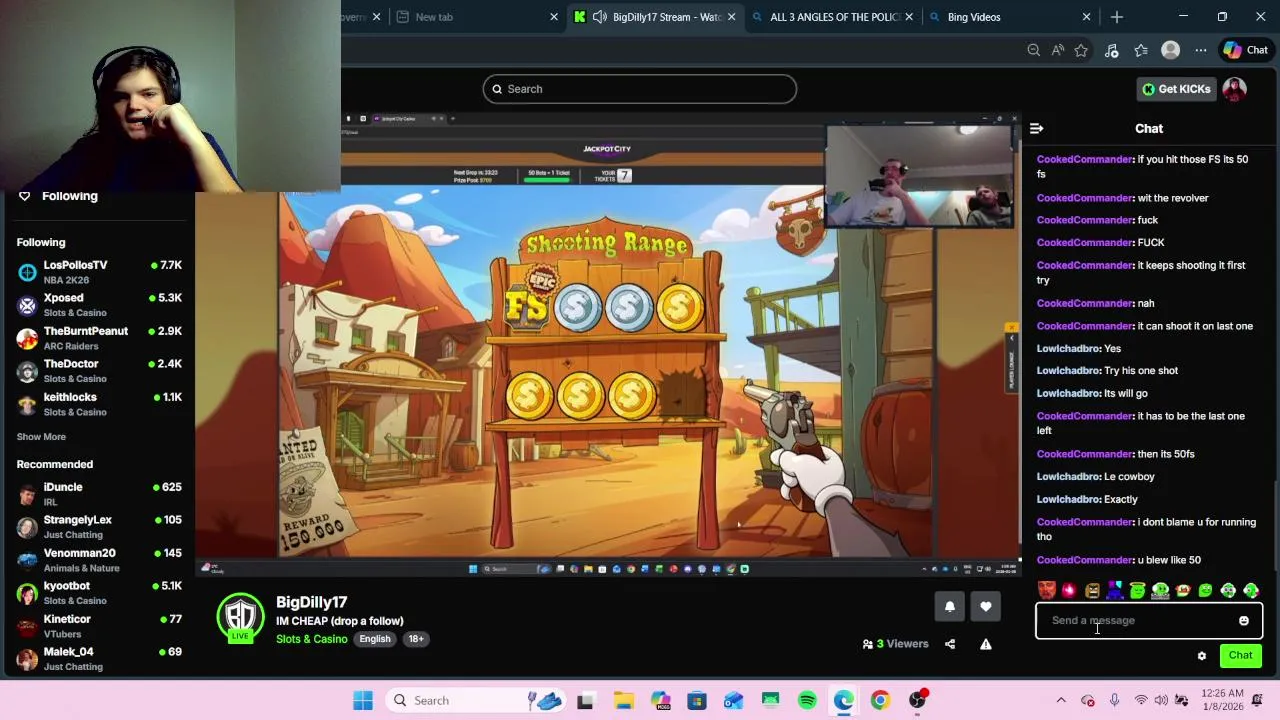The height and width of the screenshot is (720, 1280).
Task: Click BigDilly17 streamer avatar with LIVE badge
Action: (240, 618)
